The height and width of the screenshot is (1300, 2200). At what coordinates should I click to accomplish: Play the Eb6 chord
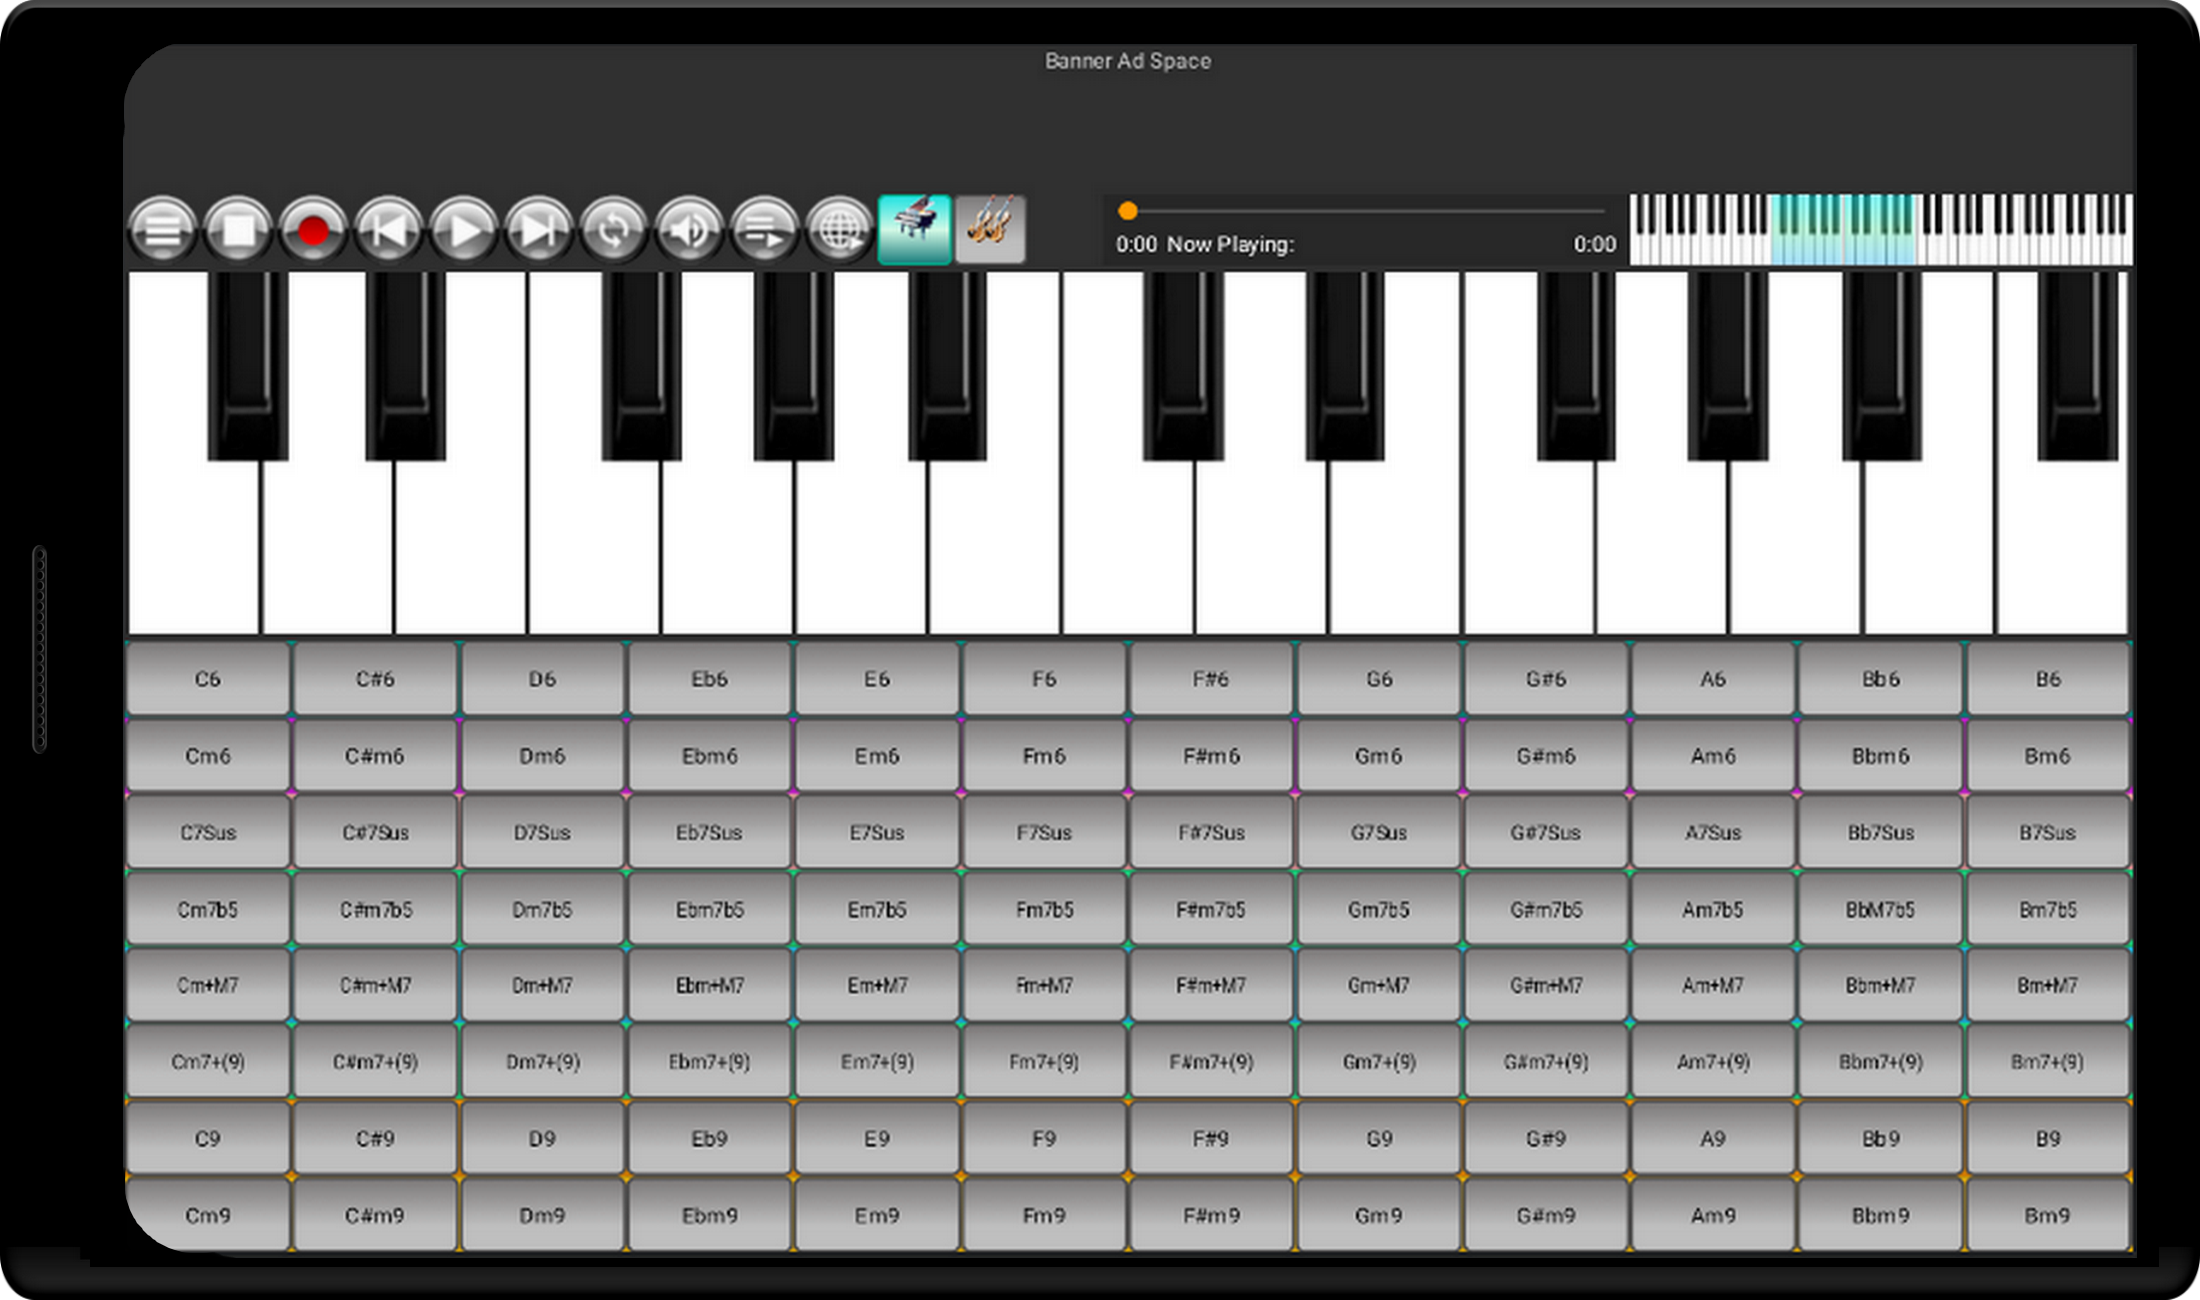click(710, 679)
